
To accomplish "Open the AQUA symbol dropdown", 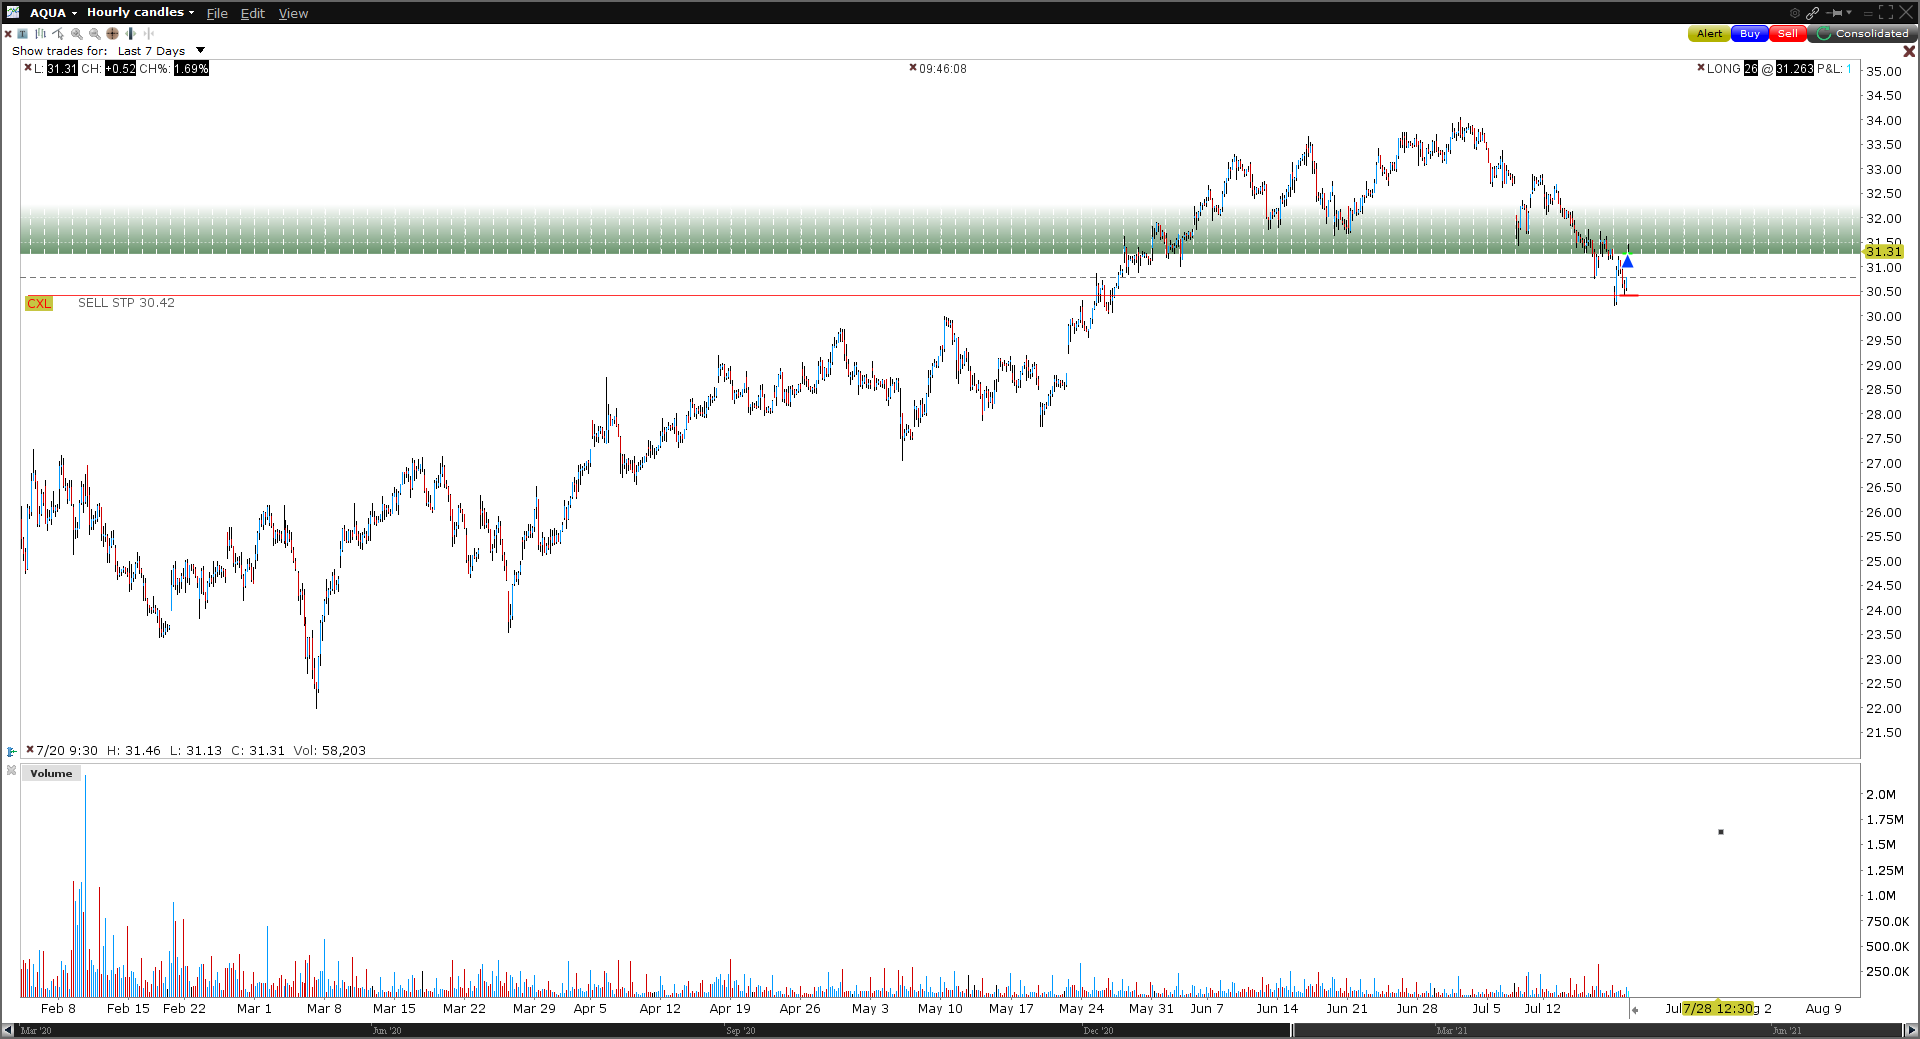I will click(53, 12).
